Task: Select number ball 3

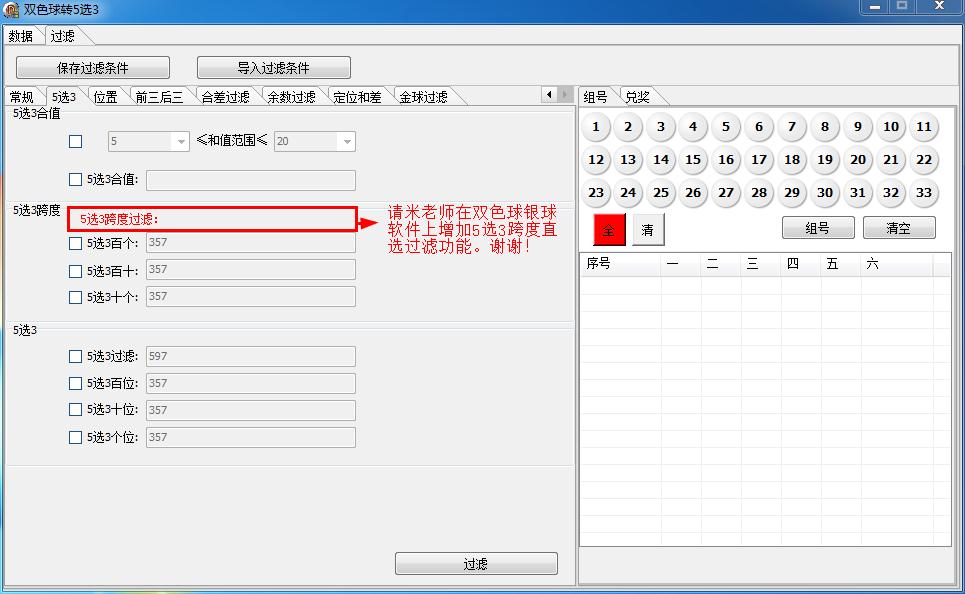Action: (x=661, y=127)
